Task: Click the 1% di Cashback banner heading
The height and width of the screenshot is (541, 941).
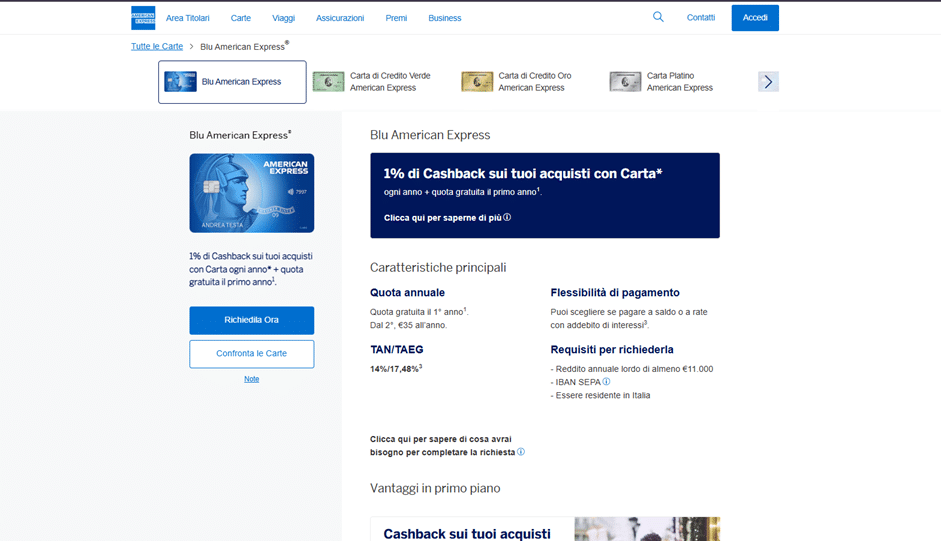Action: click(x=523, y=174)
